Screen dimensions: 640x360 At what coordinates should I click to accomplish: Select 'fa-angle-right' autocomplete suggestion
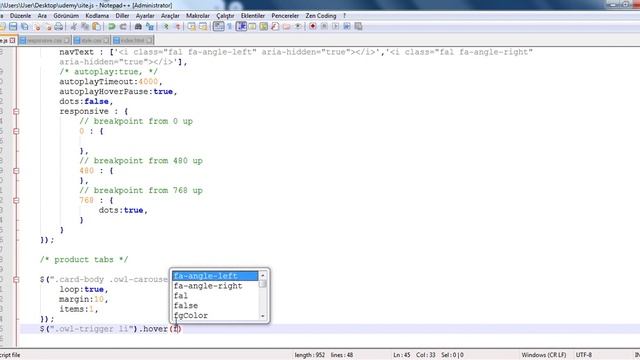pyautogui.click(x=215, y=286)
